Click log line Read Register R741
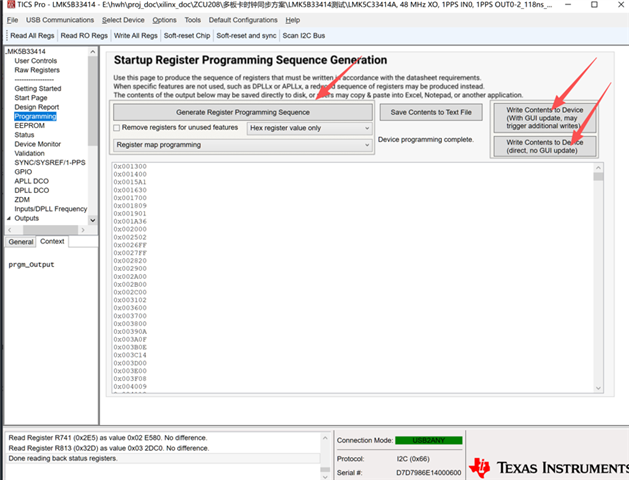Image resolution: width=629 pixels, height=480 pixels. pyautogui.click(x=108, y=438)
